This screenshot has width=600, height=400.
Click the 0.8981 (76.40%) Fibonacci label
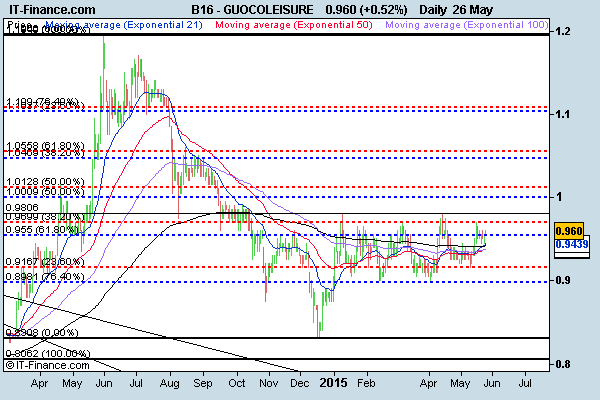[x=45, y=276]
